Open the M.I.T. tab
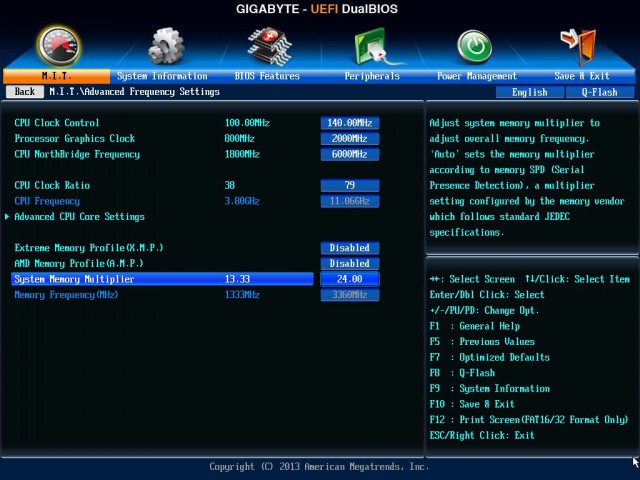Viewport: 640px width, 480px height. coord(56,76)
